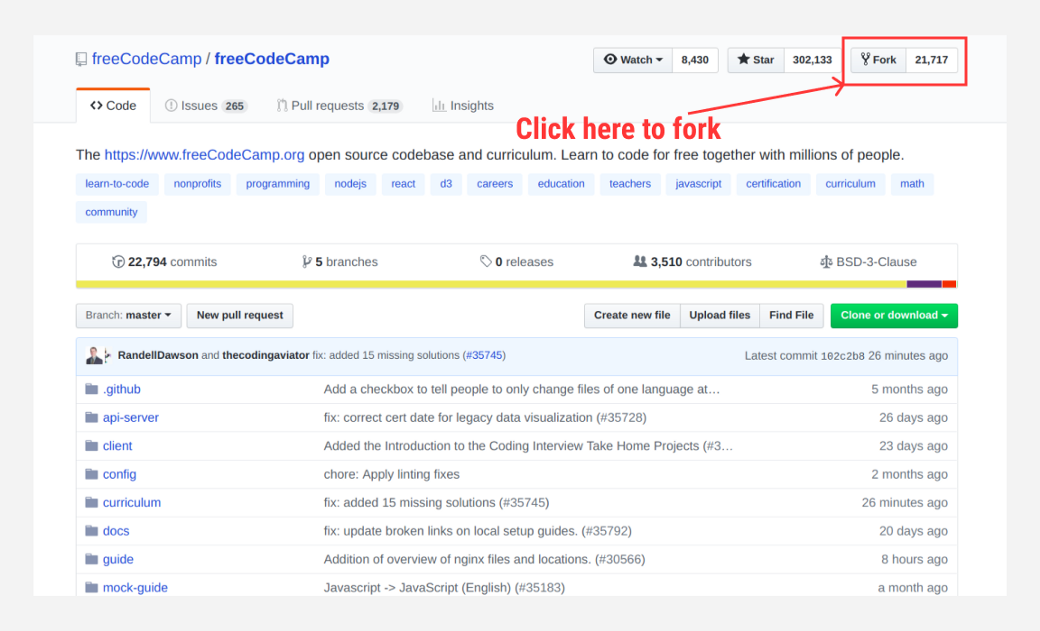Click the branches icon next to 5 branches

point(306,261)
